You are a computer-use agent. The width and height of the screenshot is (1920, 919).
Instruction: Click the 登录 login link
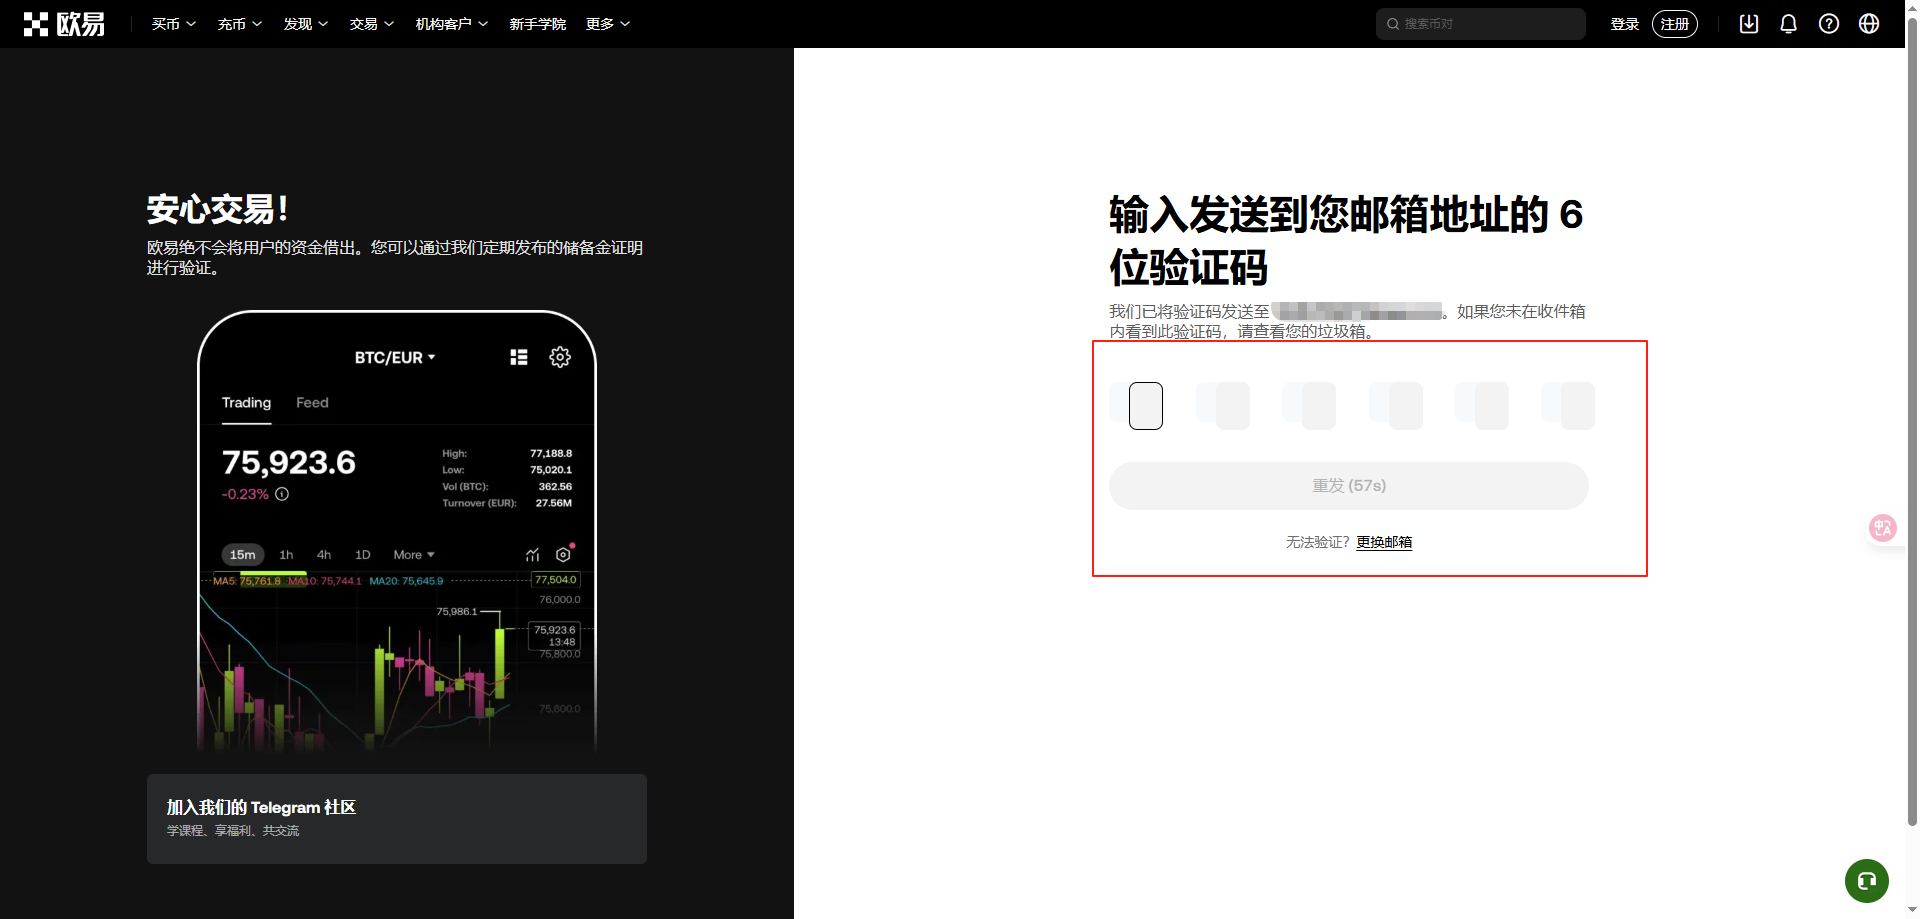[1624, 23]
